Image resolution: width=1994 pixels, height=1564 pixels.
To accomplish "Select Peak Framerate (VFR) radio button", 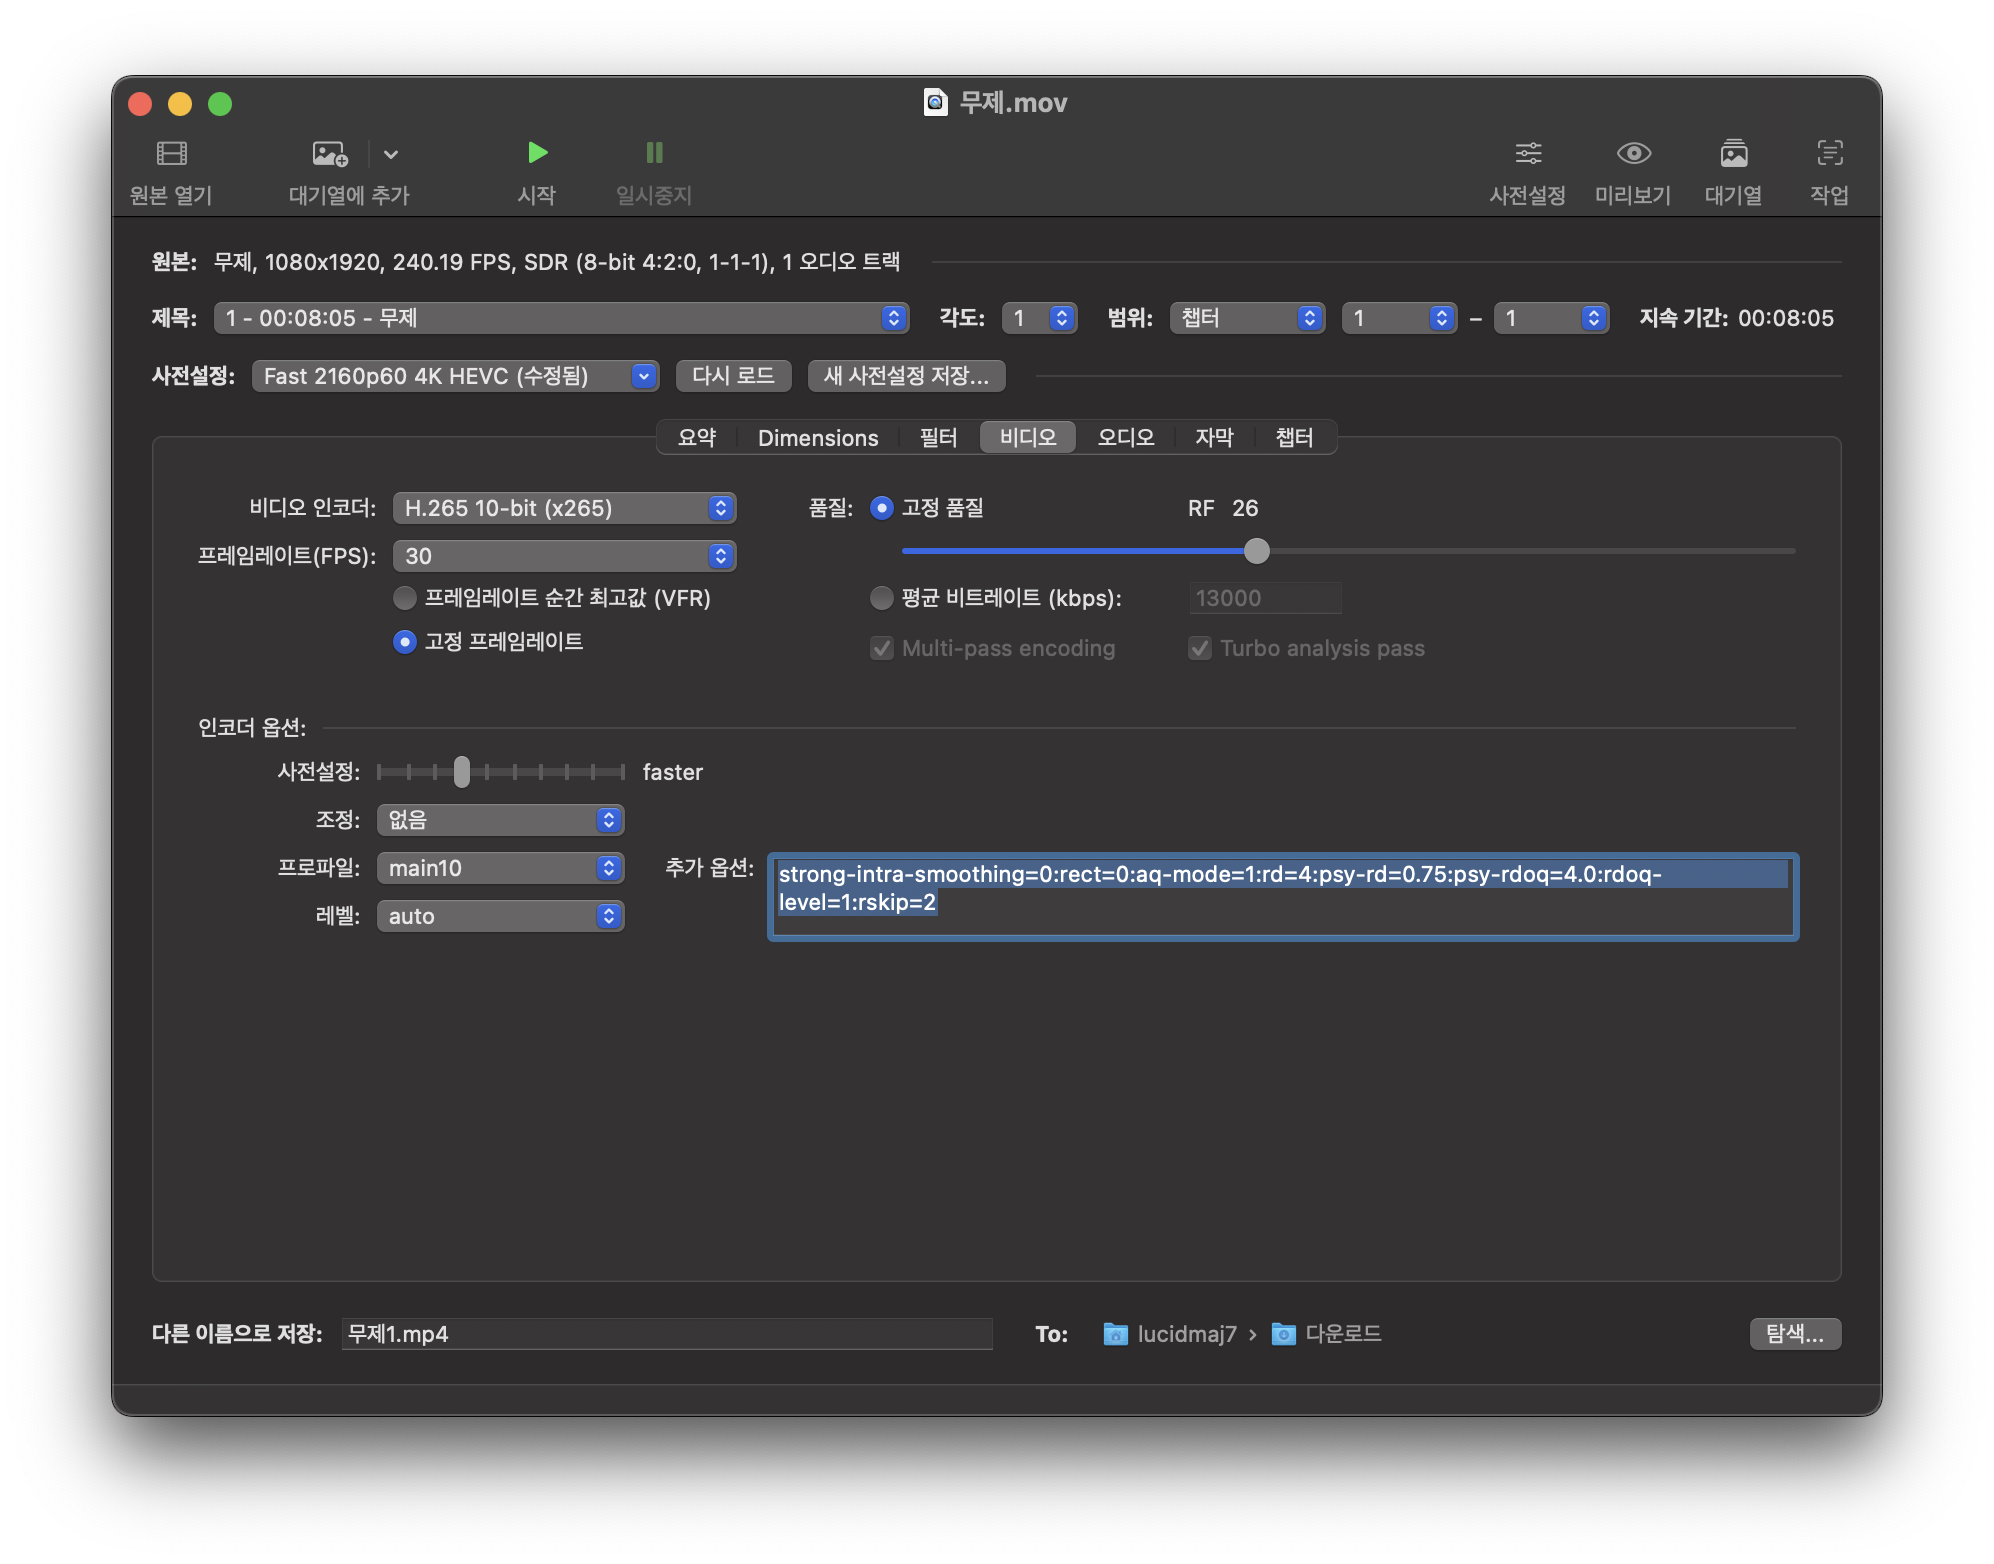I will point(405,598).
